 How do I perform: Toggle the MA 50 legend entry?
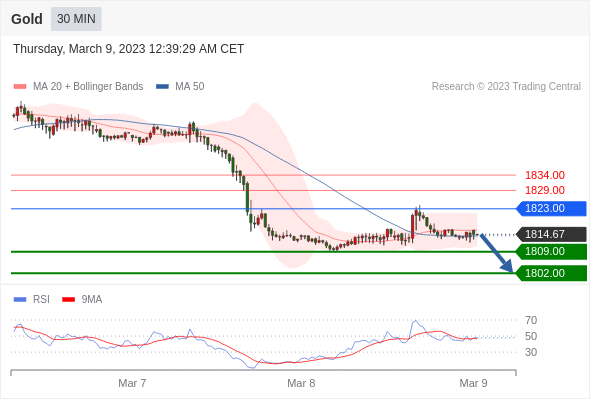tap(180, 87)
